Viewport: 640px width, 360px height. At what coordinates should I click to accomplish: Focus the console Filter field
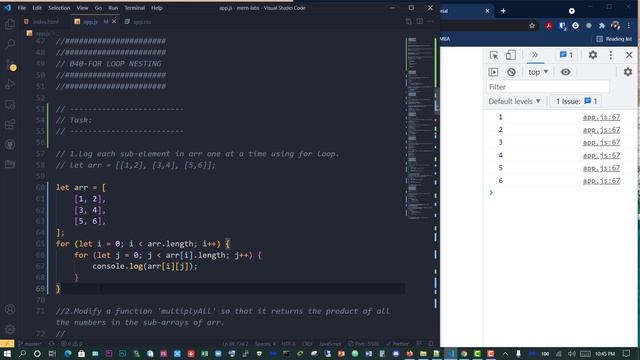point(547,87)
